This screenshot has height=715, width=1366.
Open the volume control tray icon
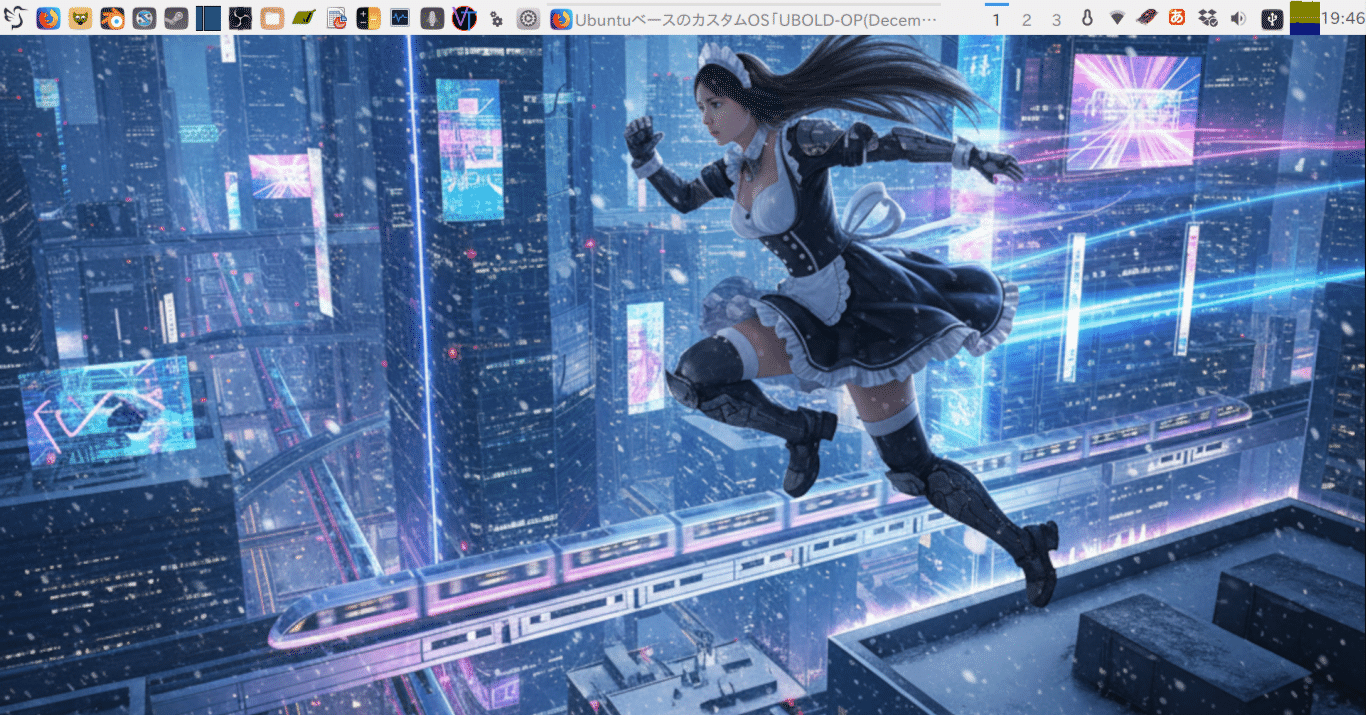[x=1238, y=18]
